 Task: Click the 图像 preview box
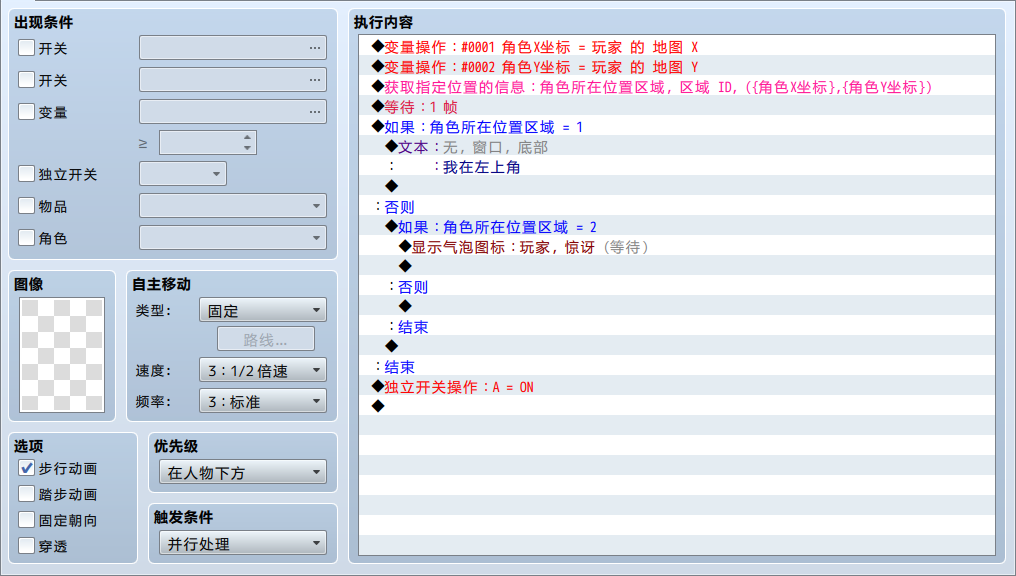(62, 354)
